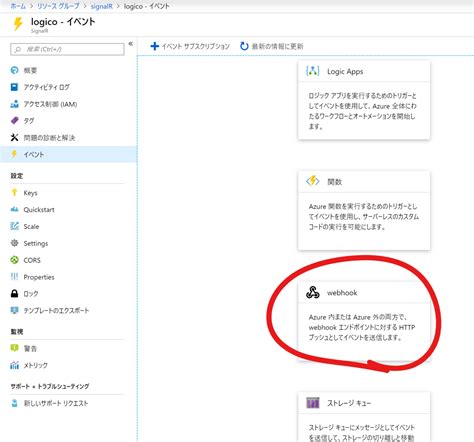Click the yellow key icon
The width and height of the screenshot is (474, 442).
[x=14, y=192]
